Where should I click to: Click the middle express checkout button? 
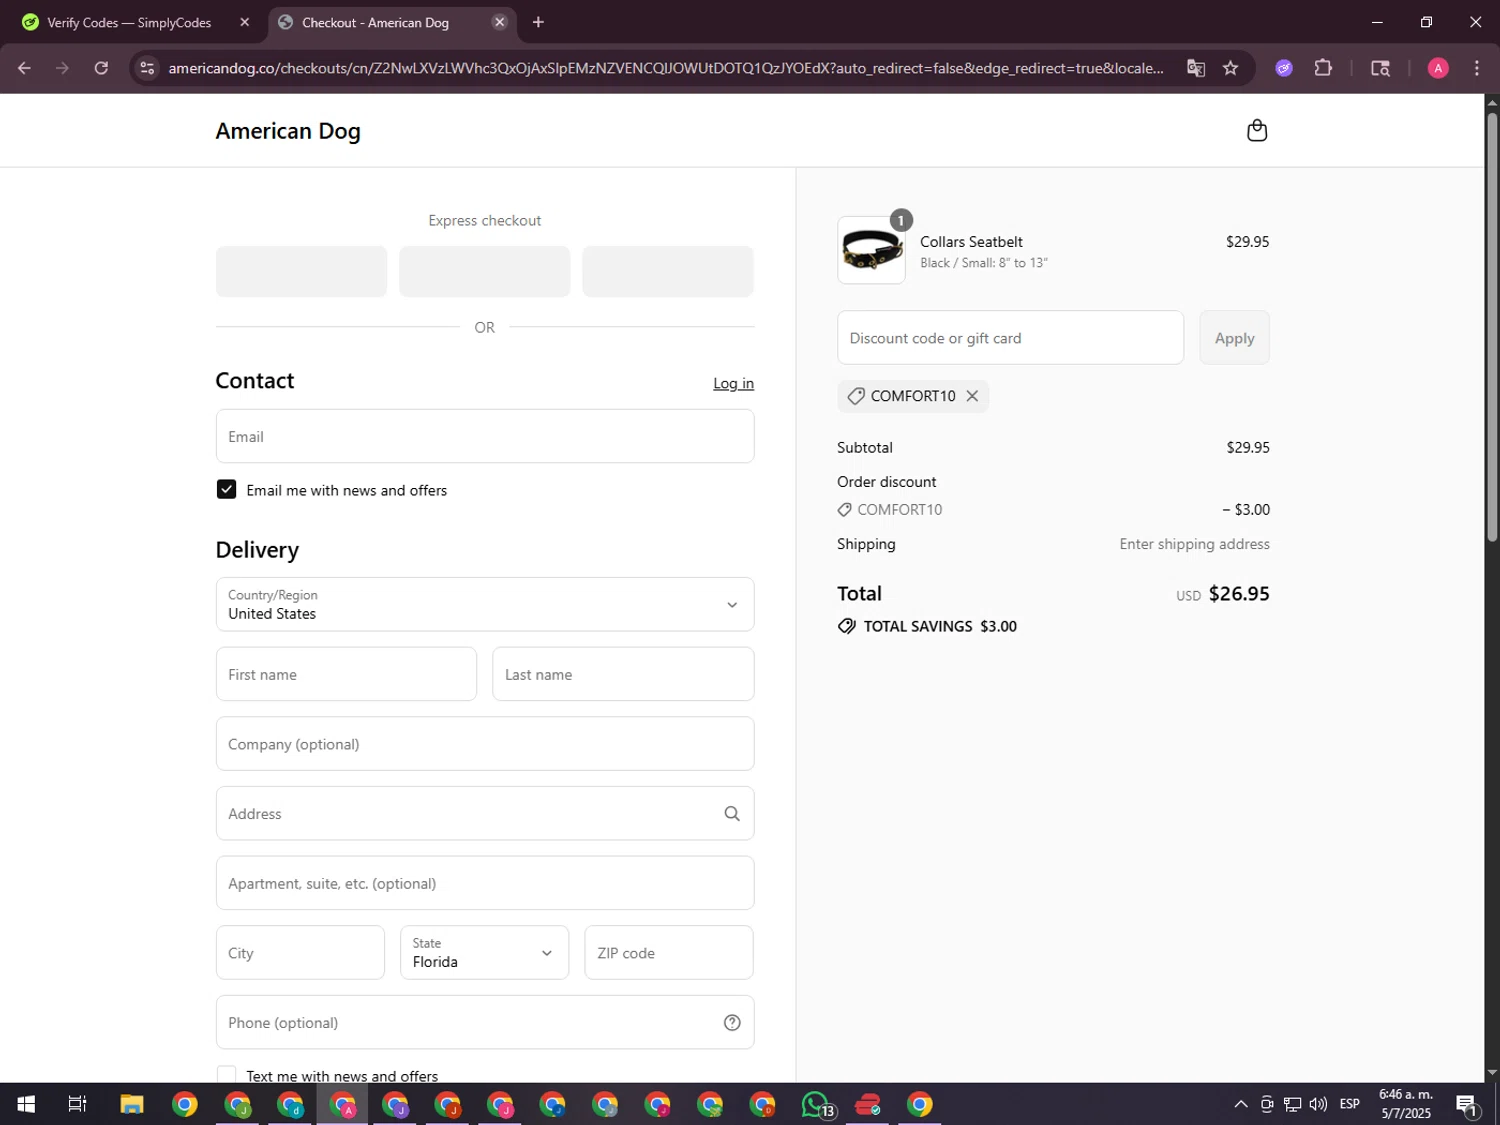pos(485,271)
